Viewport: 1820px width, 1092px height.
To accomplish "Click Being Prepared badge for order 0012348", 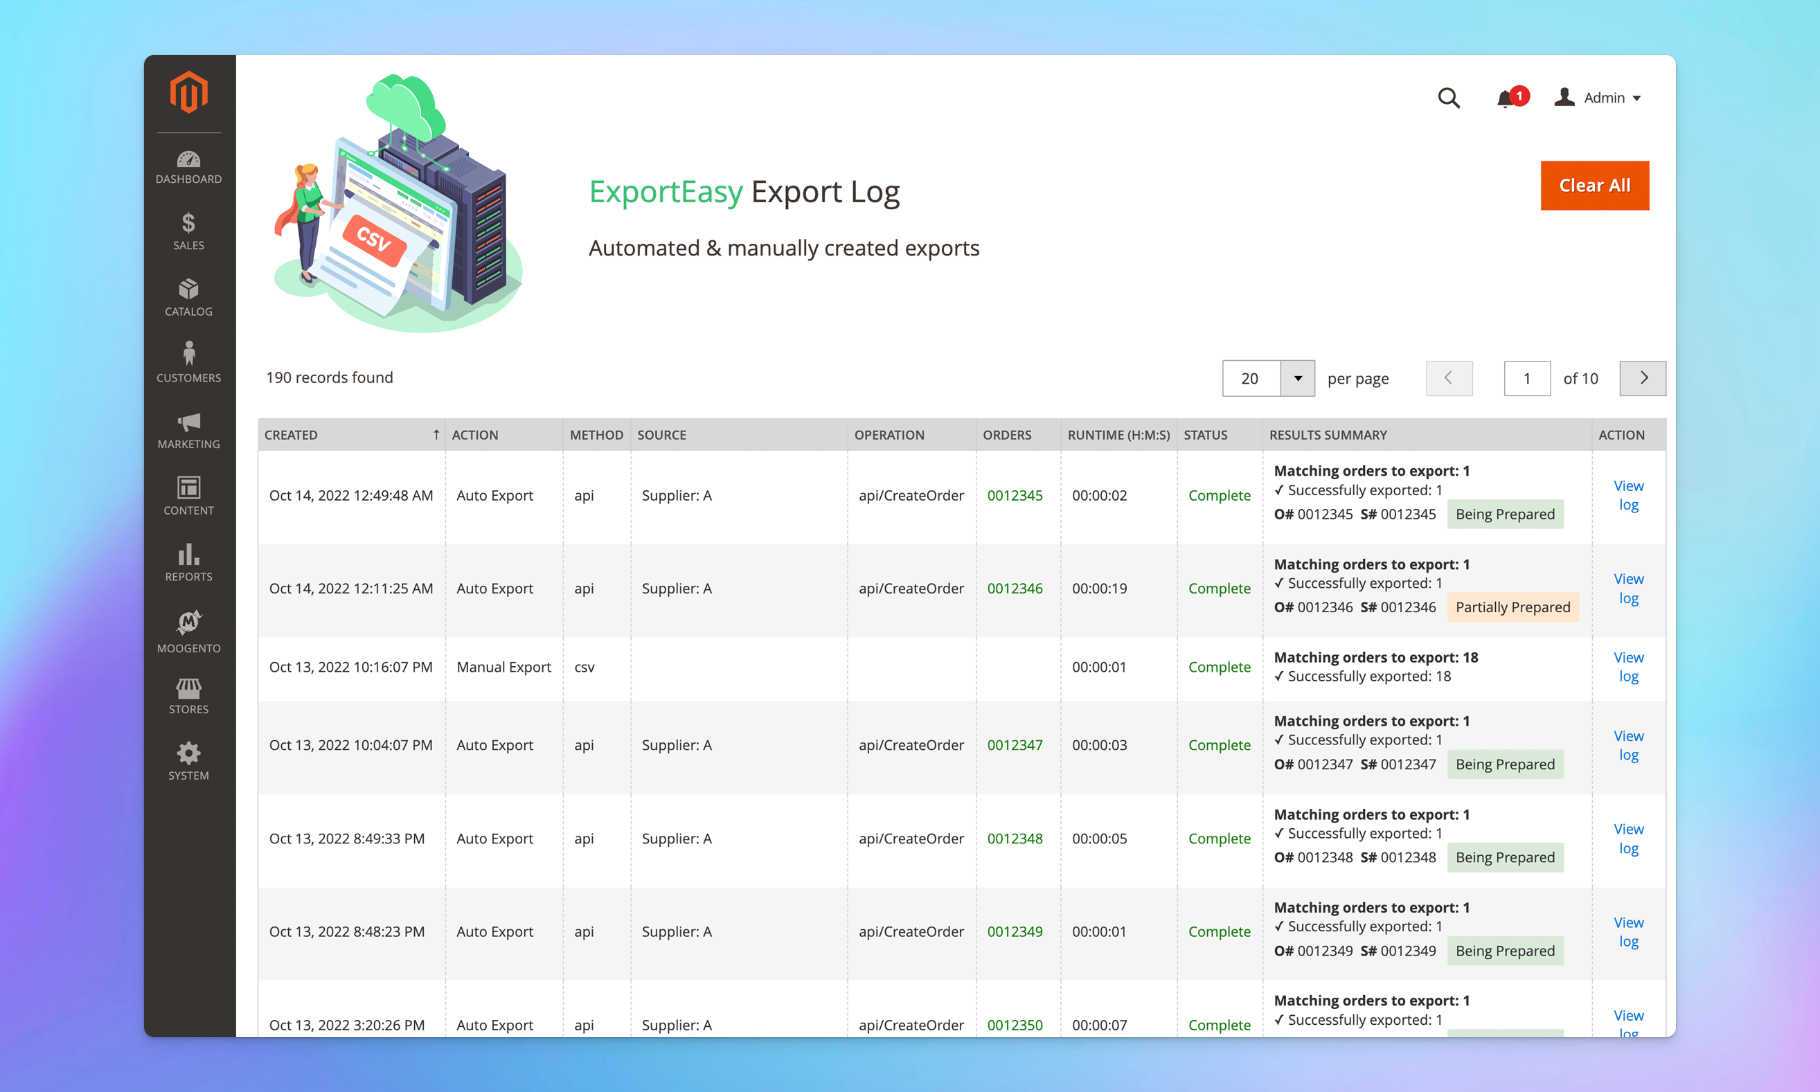I will point(1505,857).
